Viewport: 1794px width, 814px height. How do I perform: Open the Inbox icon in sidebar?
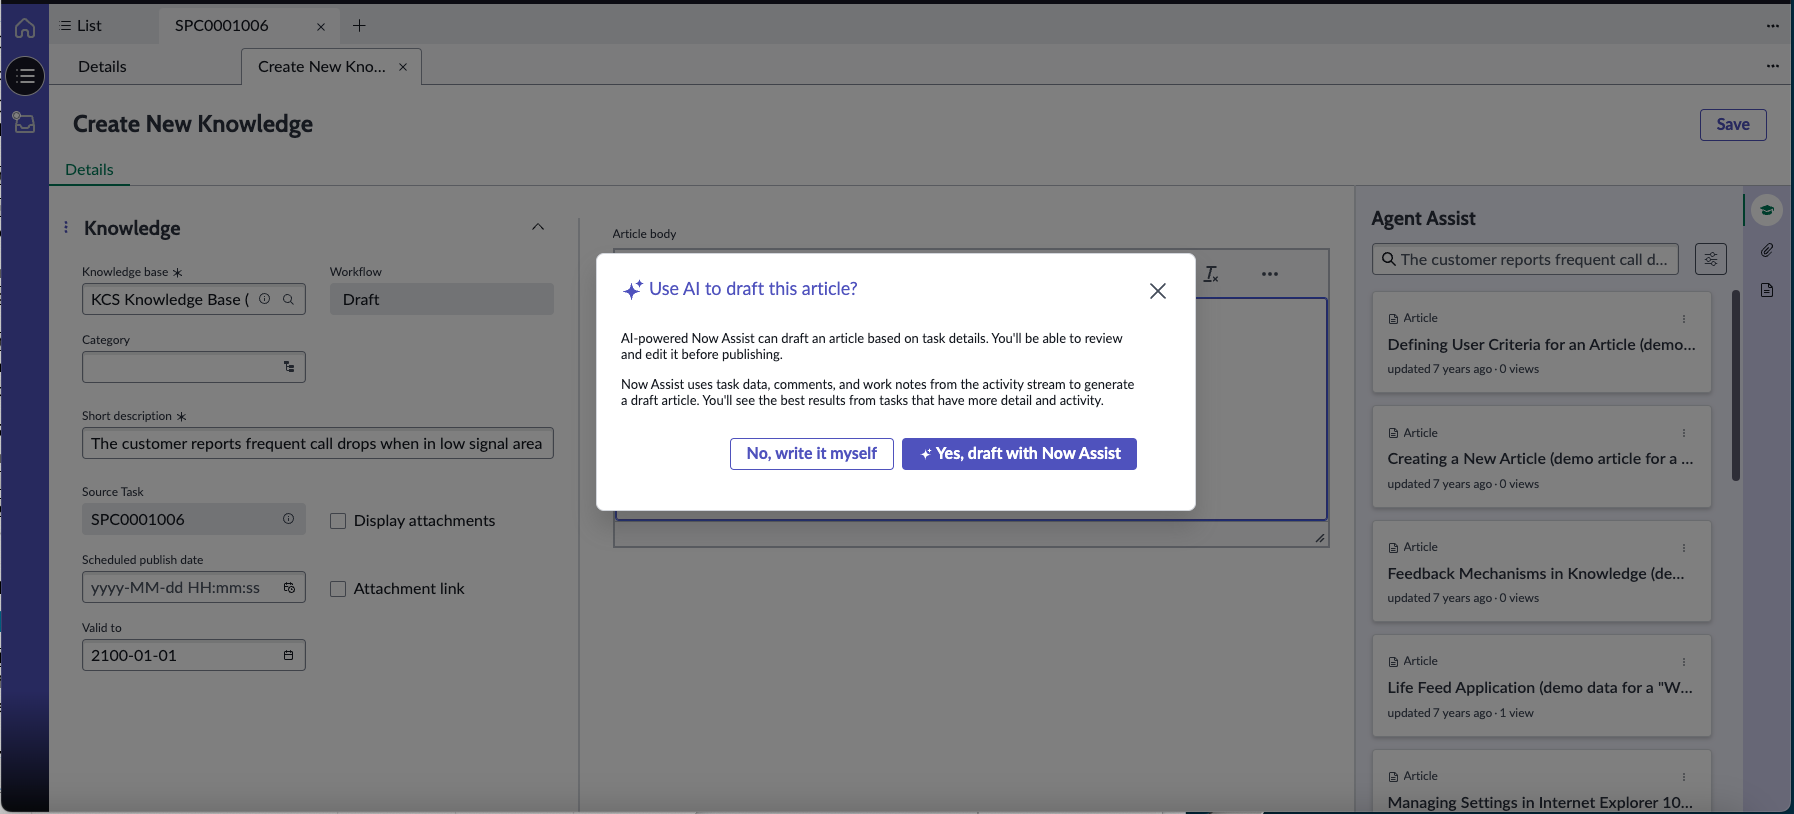[x=25, y=123]
